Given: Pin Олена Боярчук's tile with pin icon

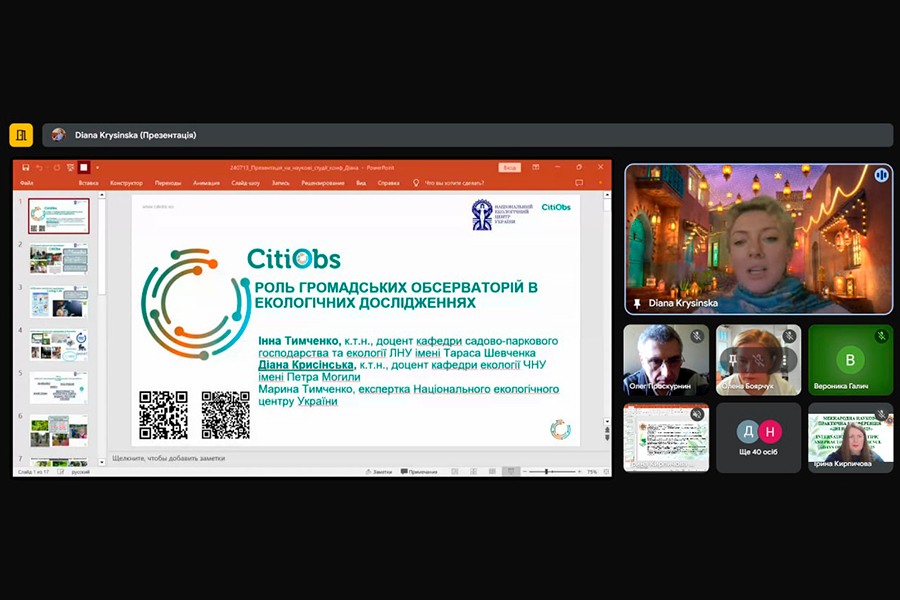Looking at the screenshot, I should [x=732, y=360].
